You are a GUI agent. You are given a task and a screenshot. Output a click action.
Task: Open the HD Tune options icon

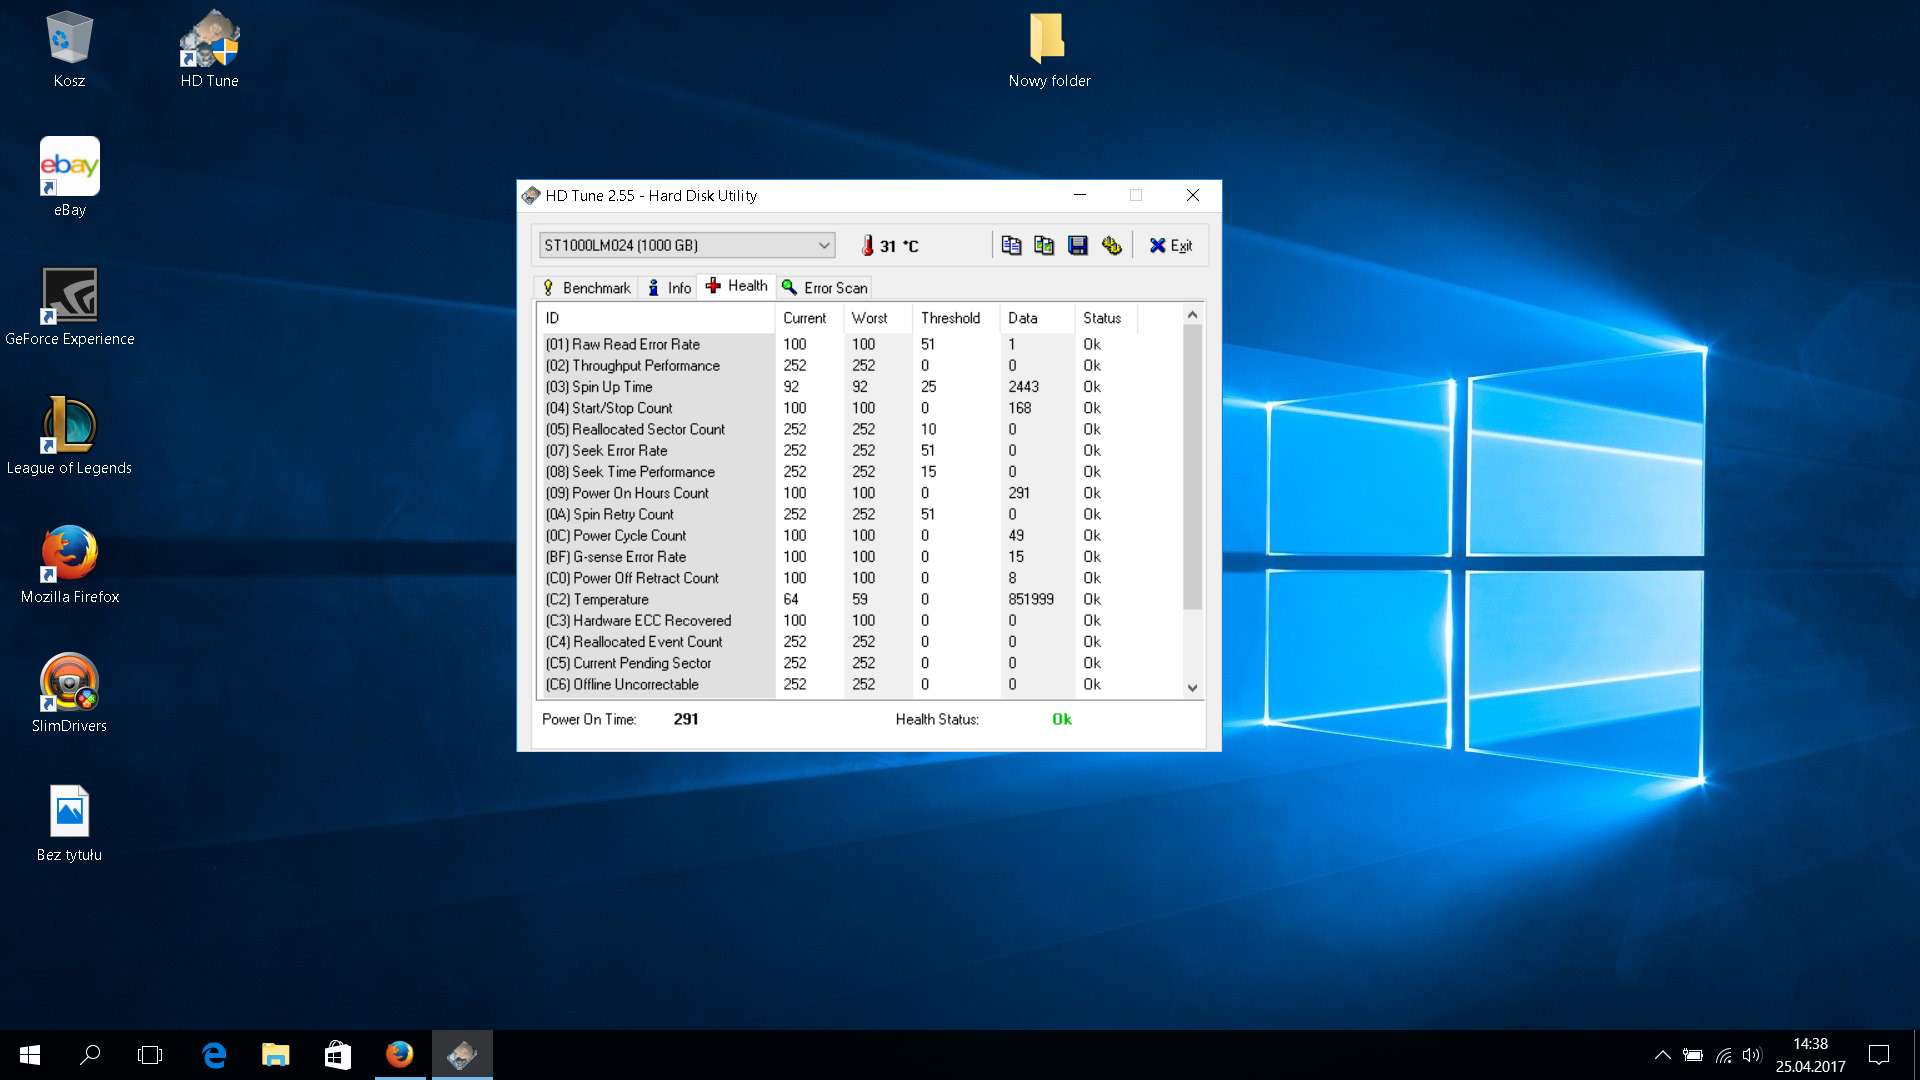click(x=1111, y=245)
